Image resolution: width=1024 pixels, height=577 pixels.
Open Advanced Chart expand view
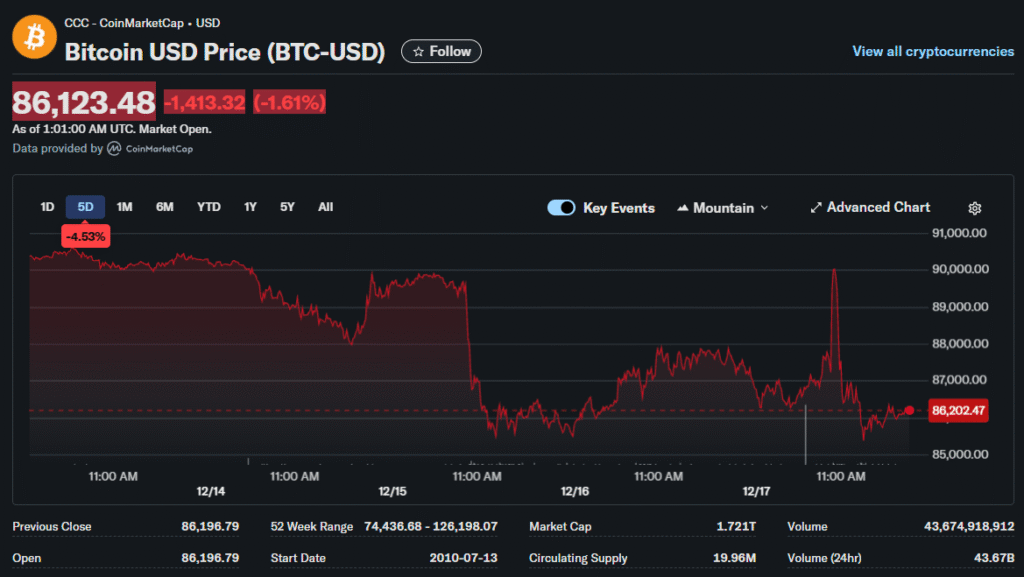coord(870,208)
